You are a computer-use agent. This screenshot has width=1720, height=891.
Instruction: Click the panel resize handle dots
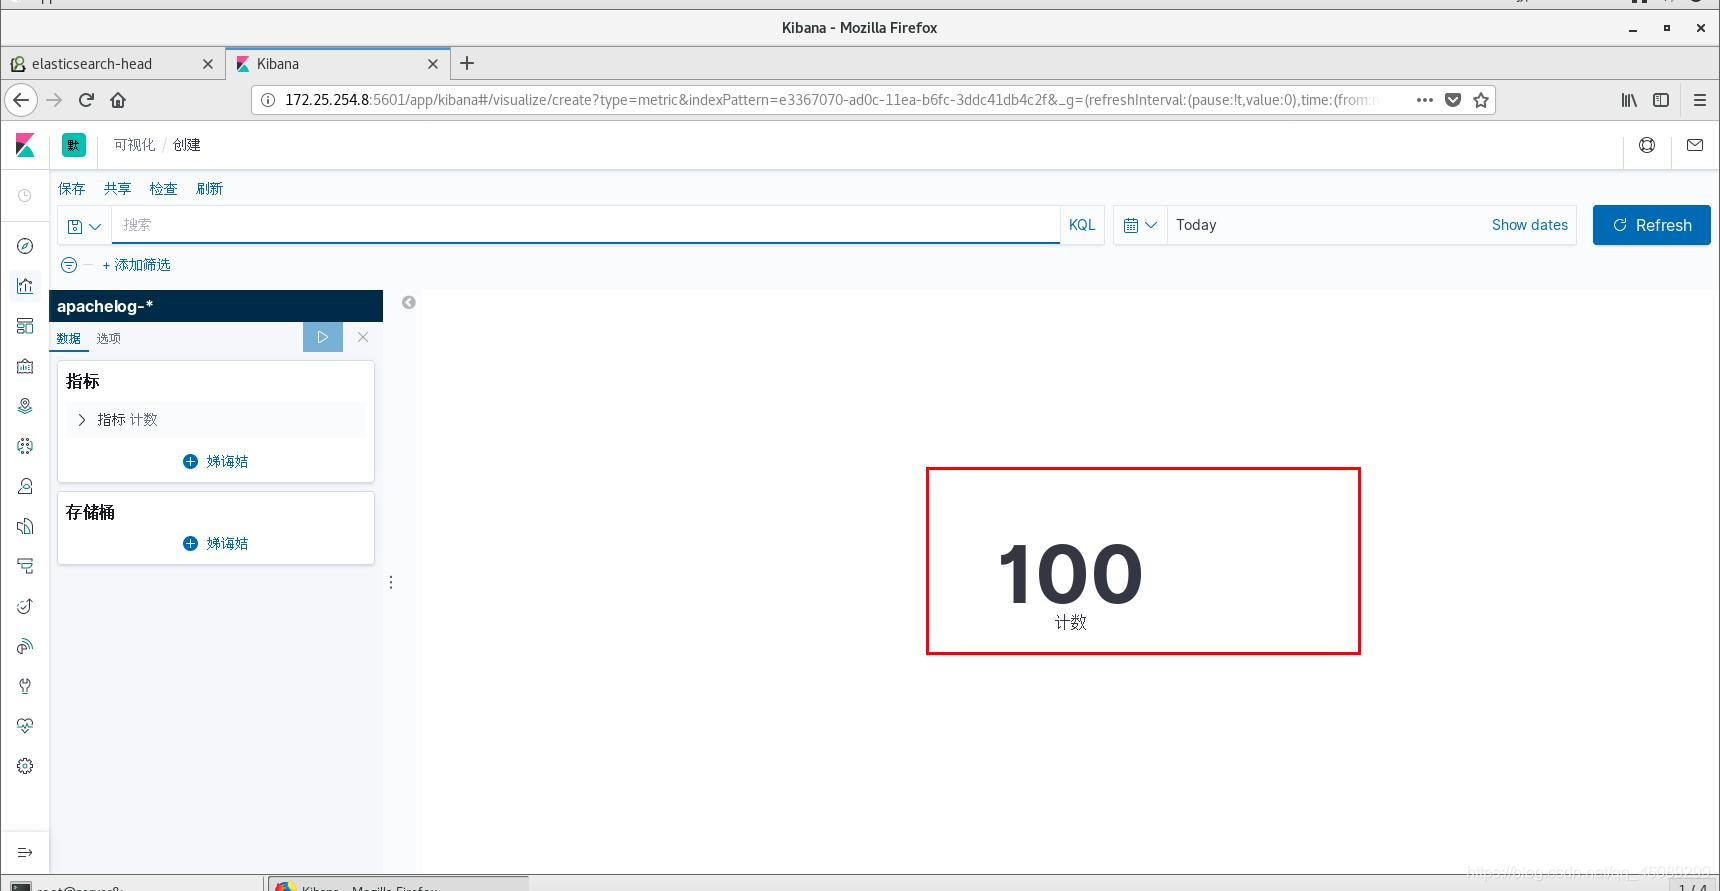point(391,582)
